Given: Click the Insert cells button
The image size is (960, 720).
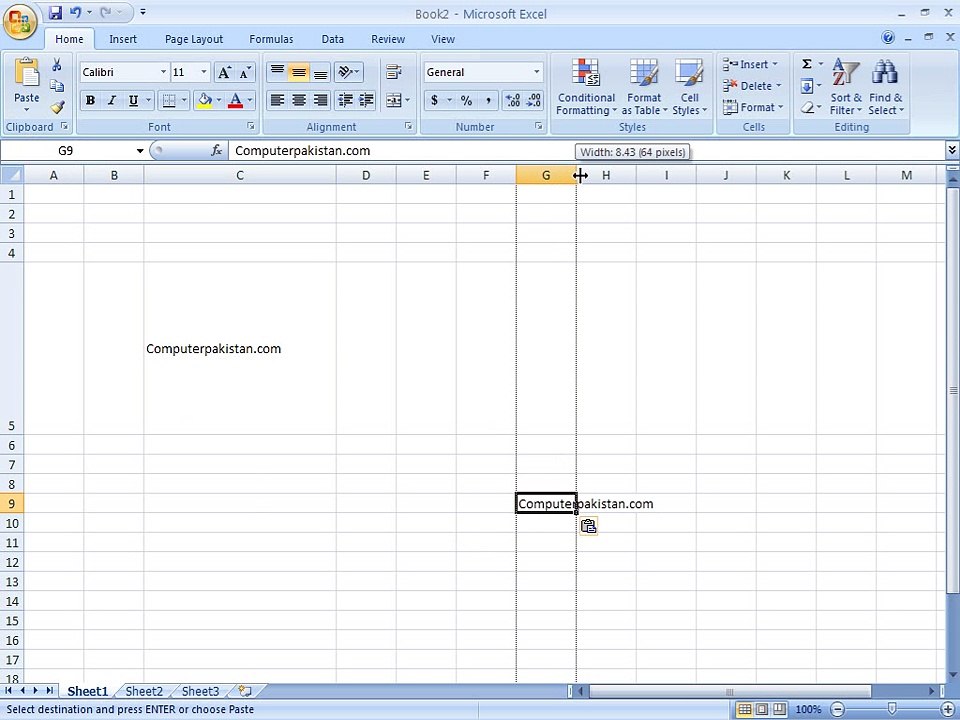Looking at the screenshot, I should click(751, 64).
